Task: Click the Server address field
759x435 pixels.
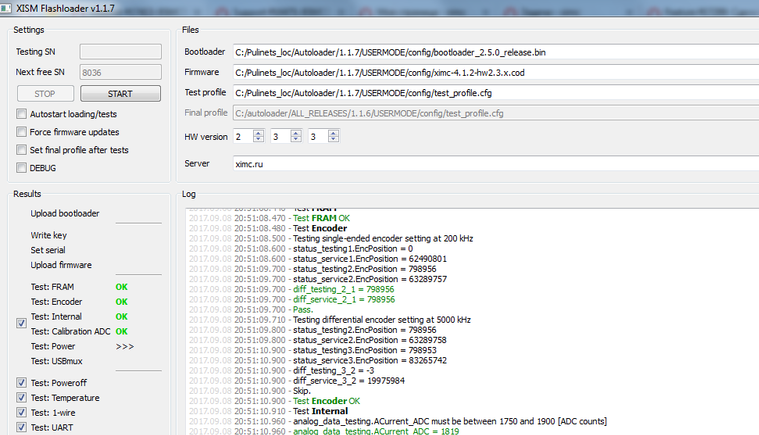Action: pyautogui.click(x=496, y=164)
